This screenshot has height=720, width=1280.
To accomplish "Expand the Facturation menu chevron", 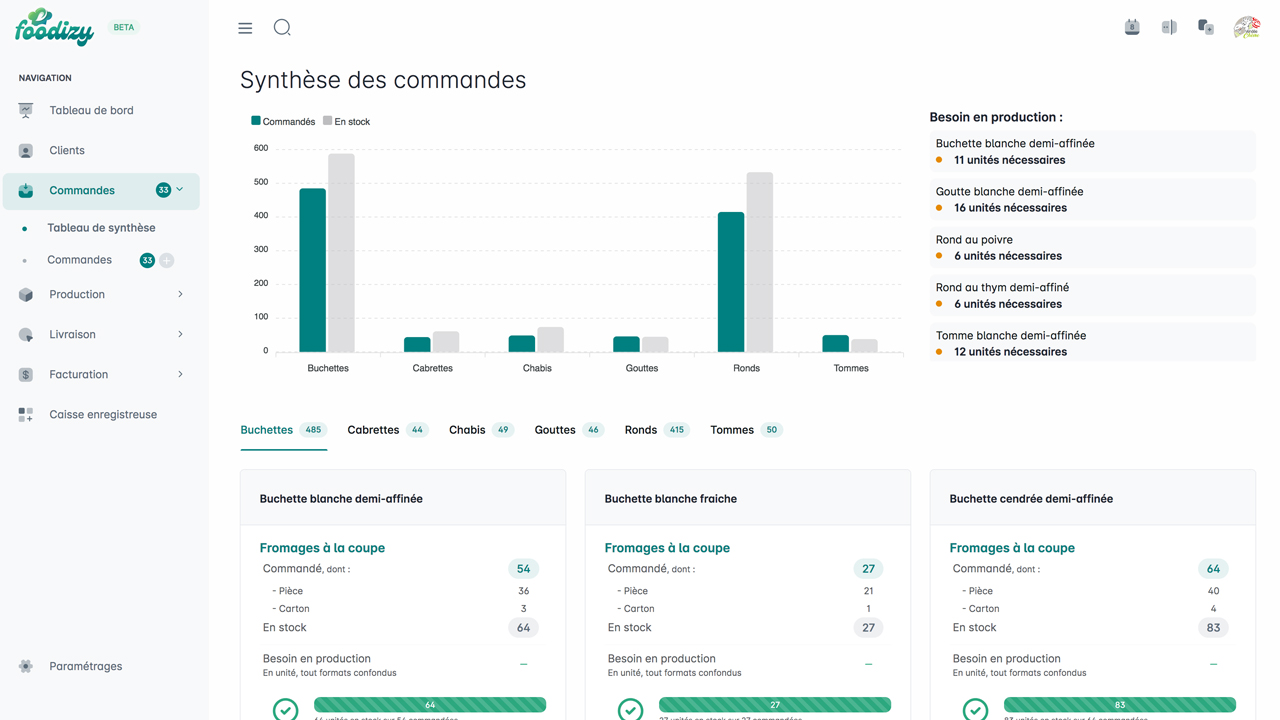I will click(x=180, y=374).
